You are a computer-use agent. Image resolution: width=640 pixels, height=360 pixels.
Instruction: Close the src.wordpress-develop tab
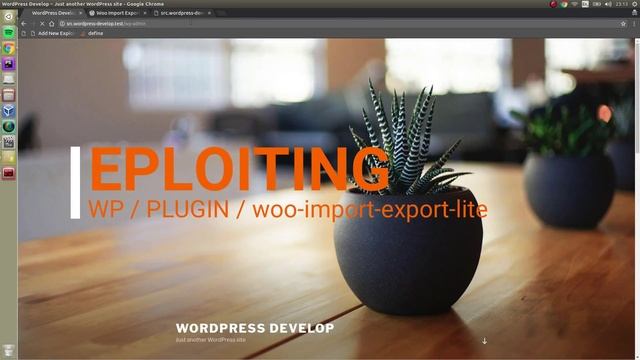coord(209,13)
